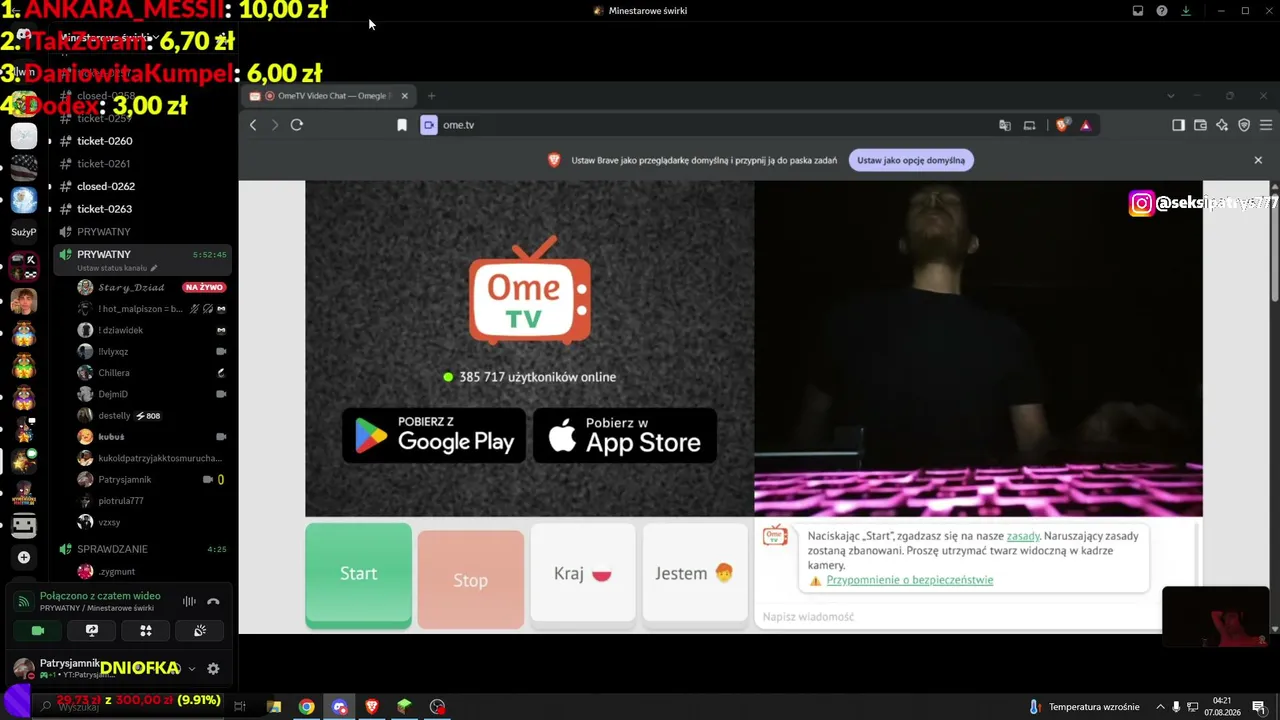Open Brave Leo AI sparkle icon
The height and width of the screenshot is (720, 1280).
1222,125
